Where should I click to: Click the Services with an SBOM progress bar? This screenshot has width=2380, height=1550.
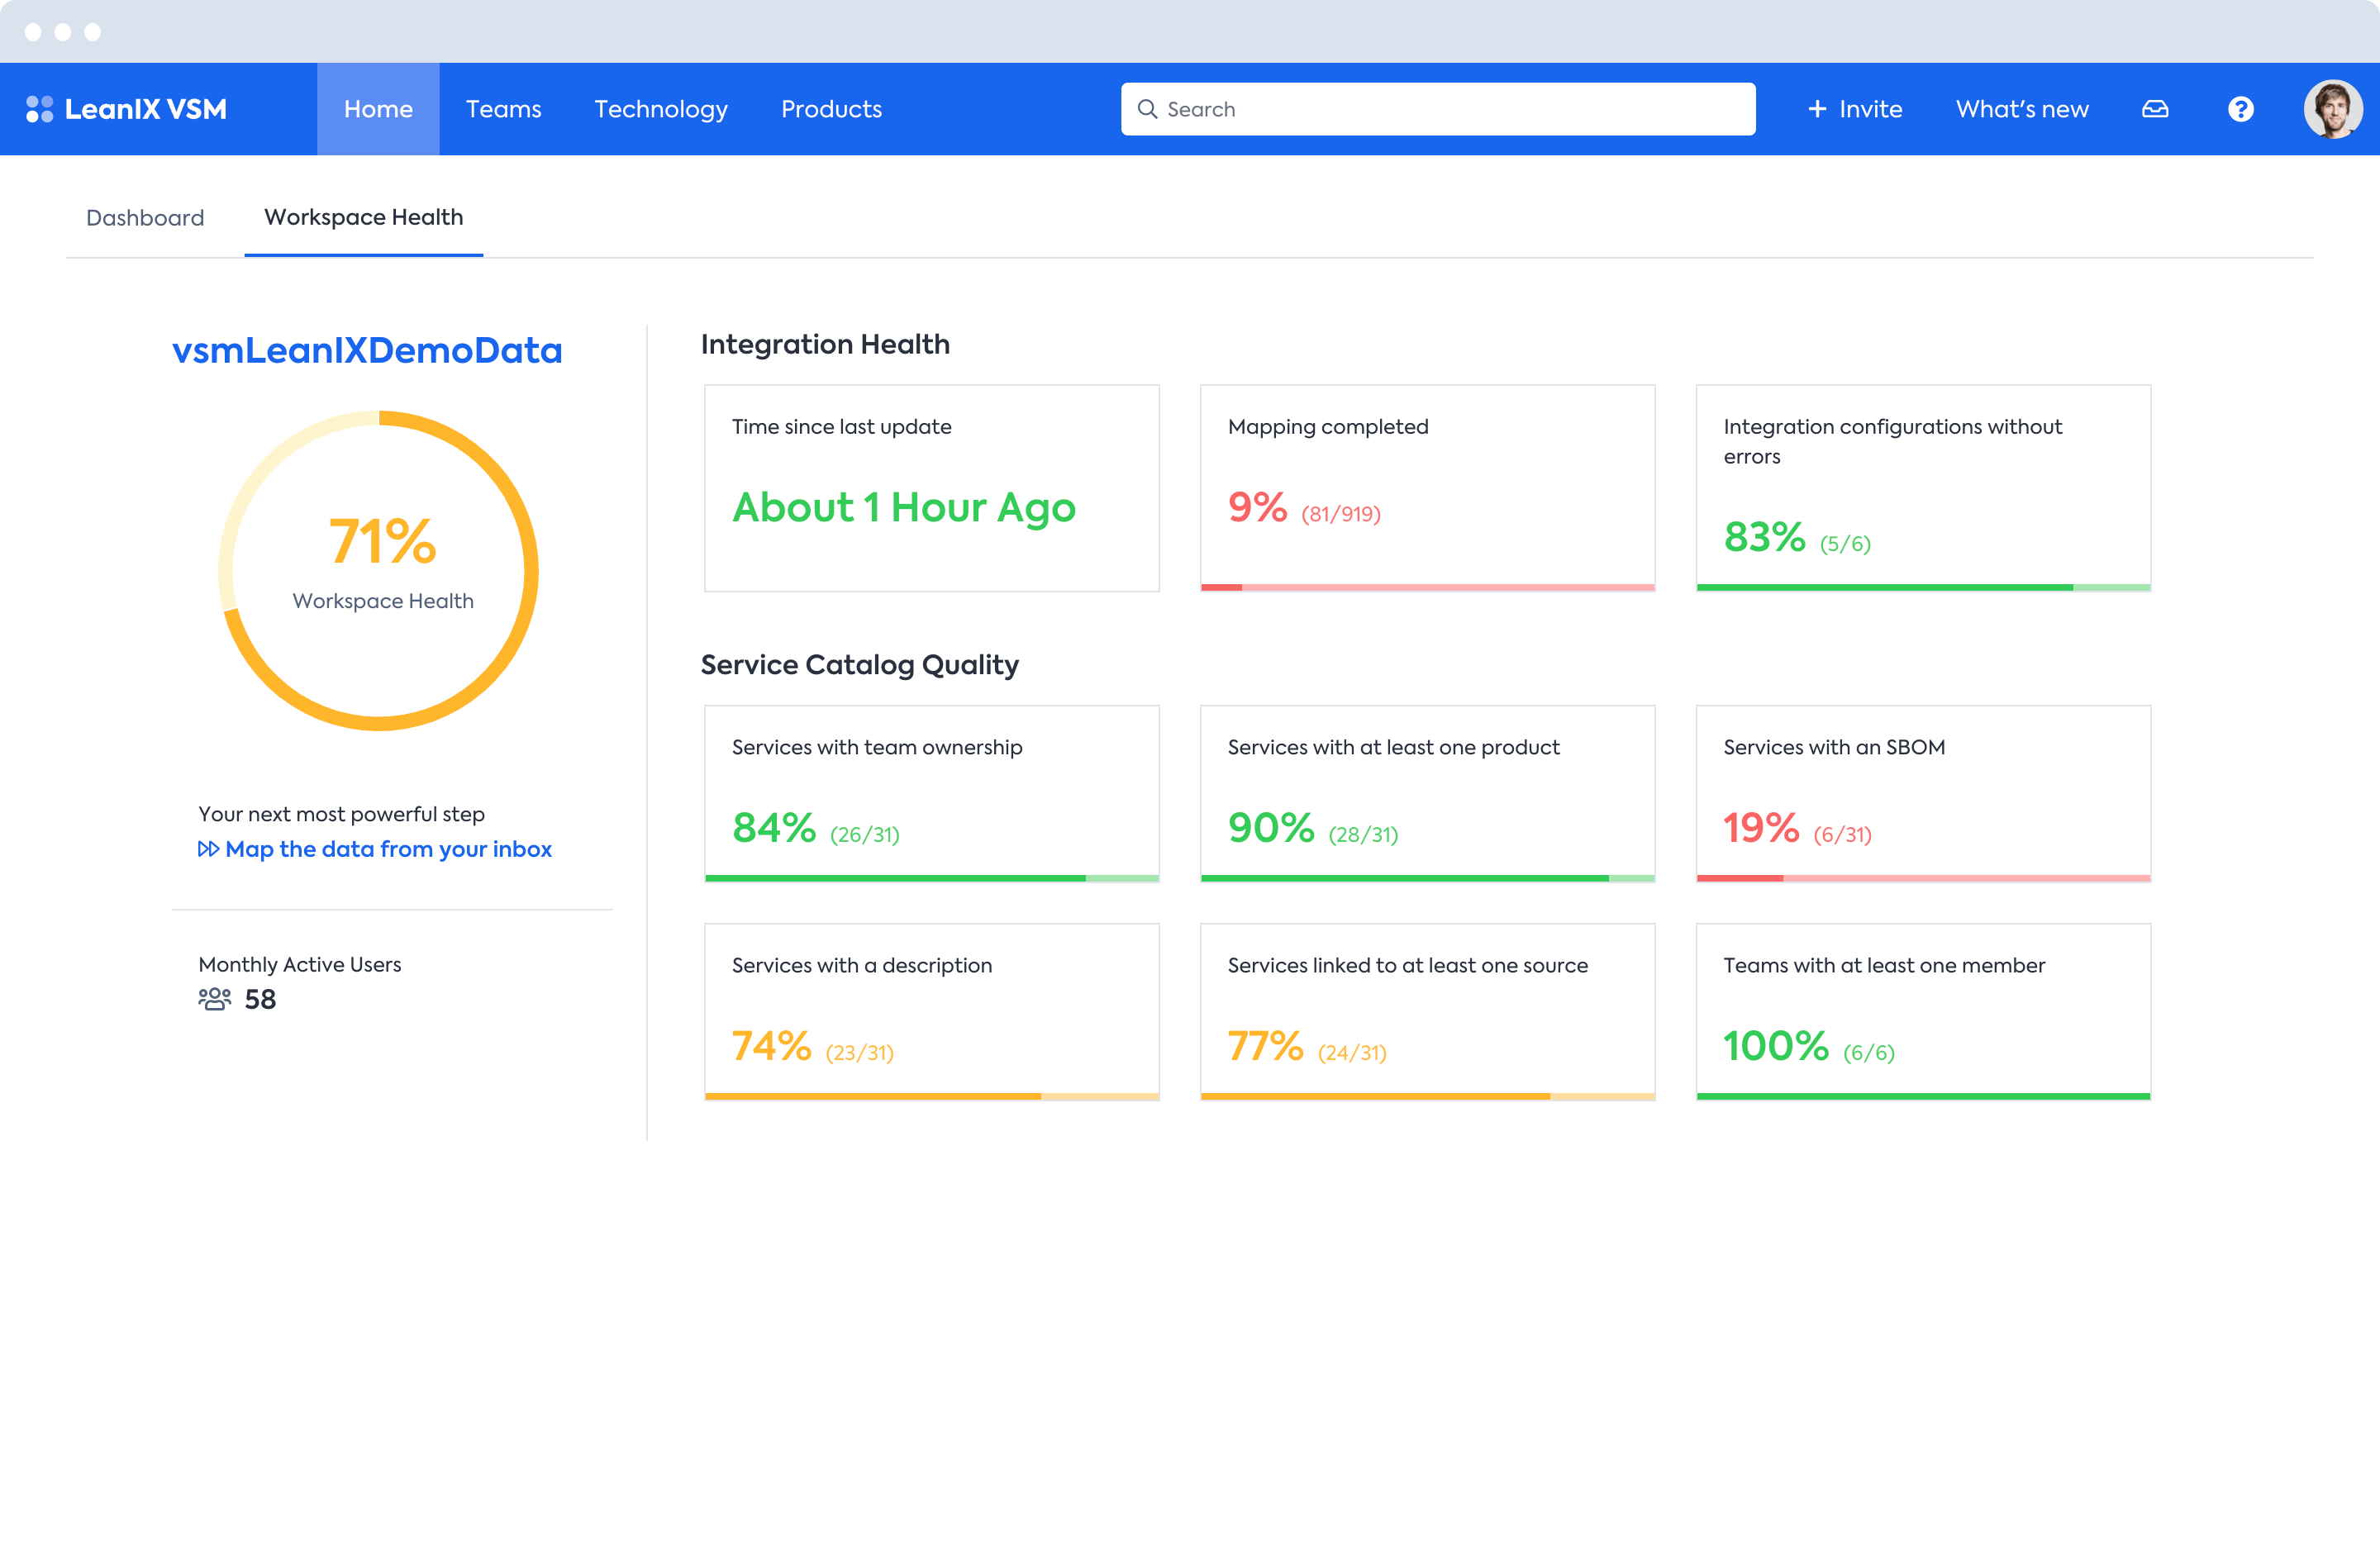click(x=1924, y=878)
